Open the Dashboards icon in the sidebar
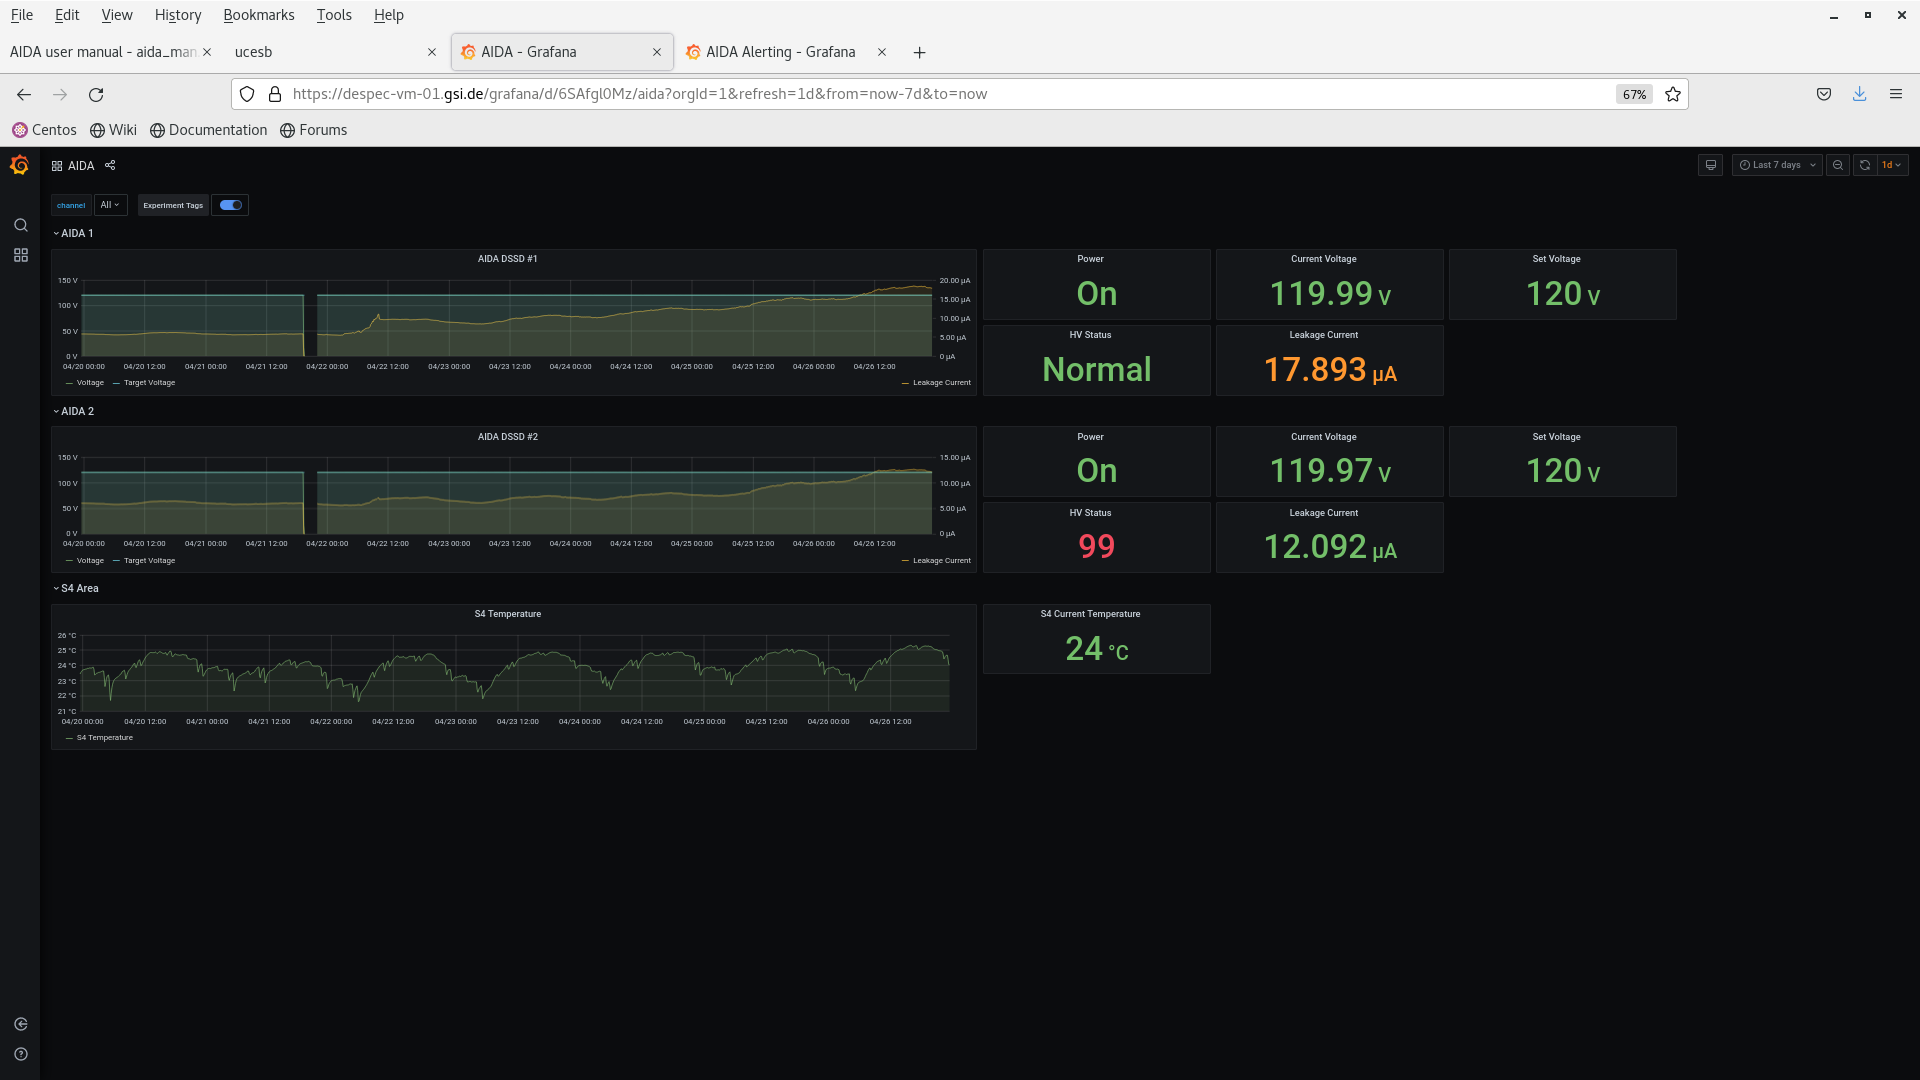Screen dimensions: 1920x1080 21,255
